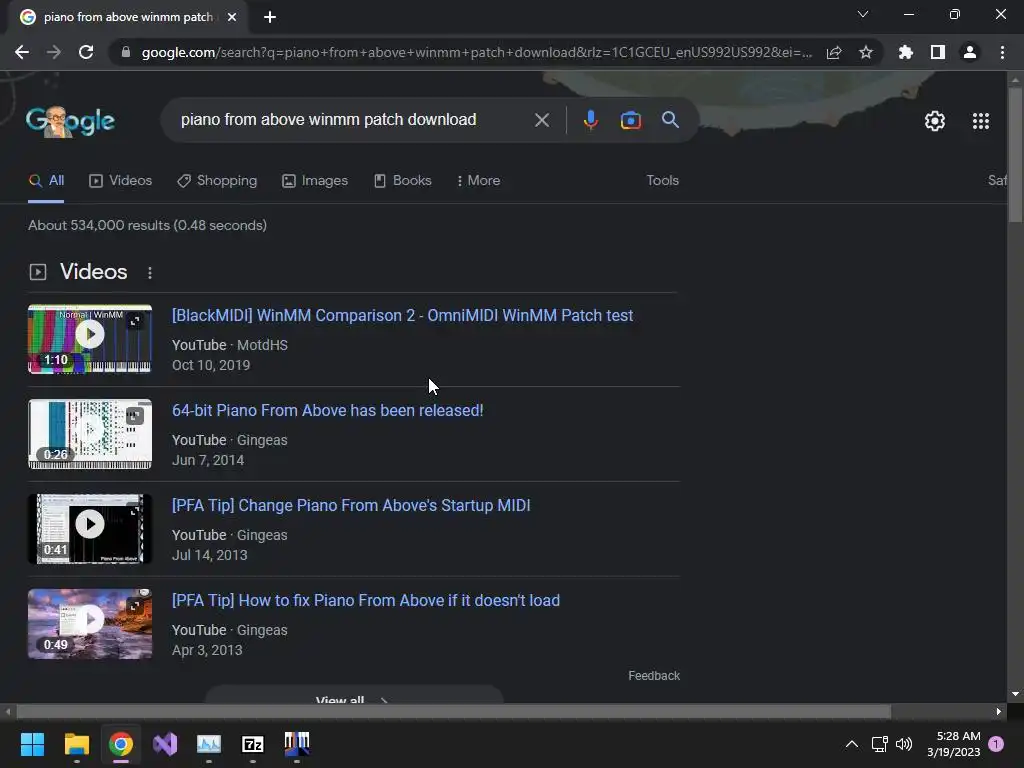1024x768 pixels.
Task: Close the 'piano from above winmm patch' tab
Action: (x=232, y=17)
